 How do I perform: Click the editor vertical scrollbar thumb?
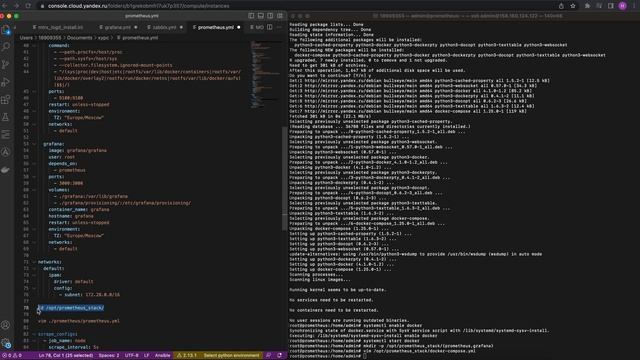[x=284, y=179]
